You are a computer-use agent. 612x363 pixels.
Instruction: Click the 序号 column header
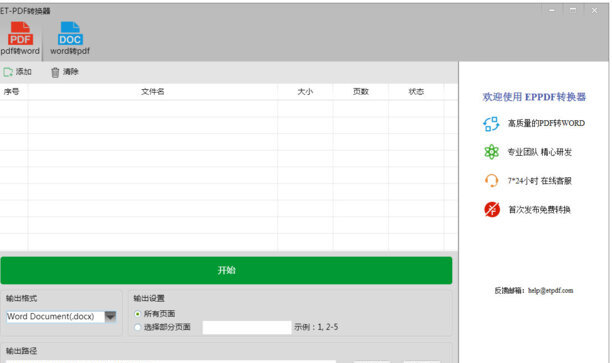click(x=12, y=92)
